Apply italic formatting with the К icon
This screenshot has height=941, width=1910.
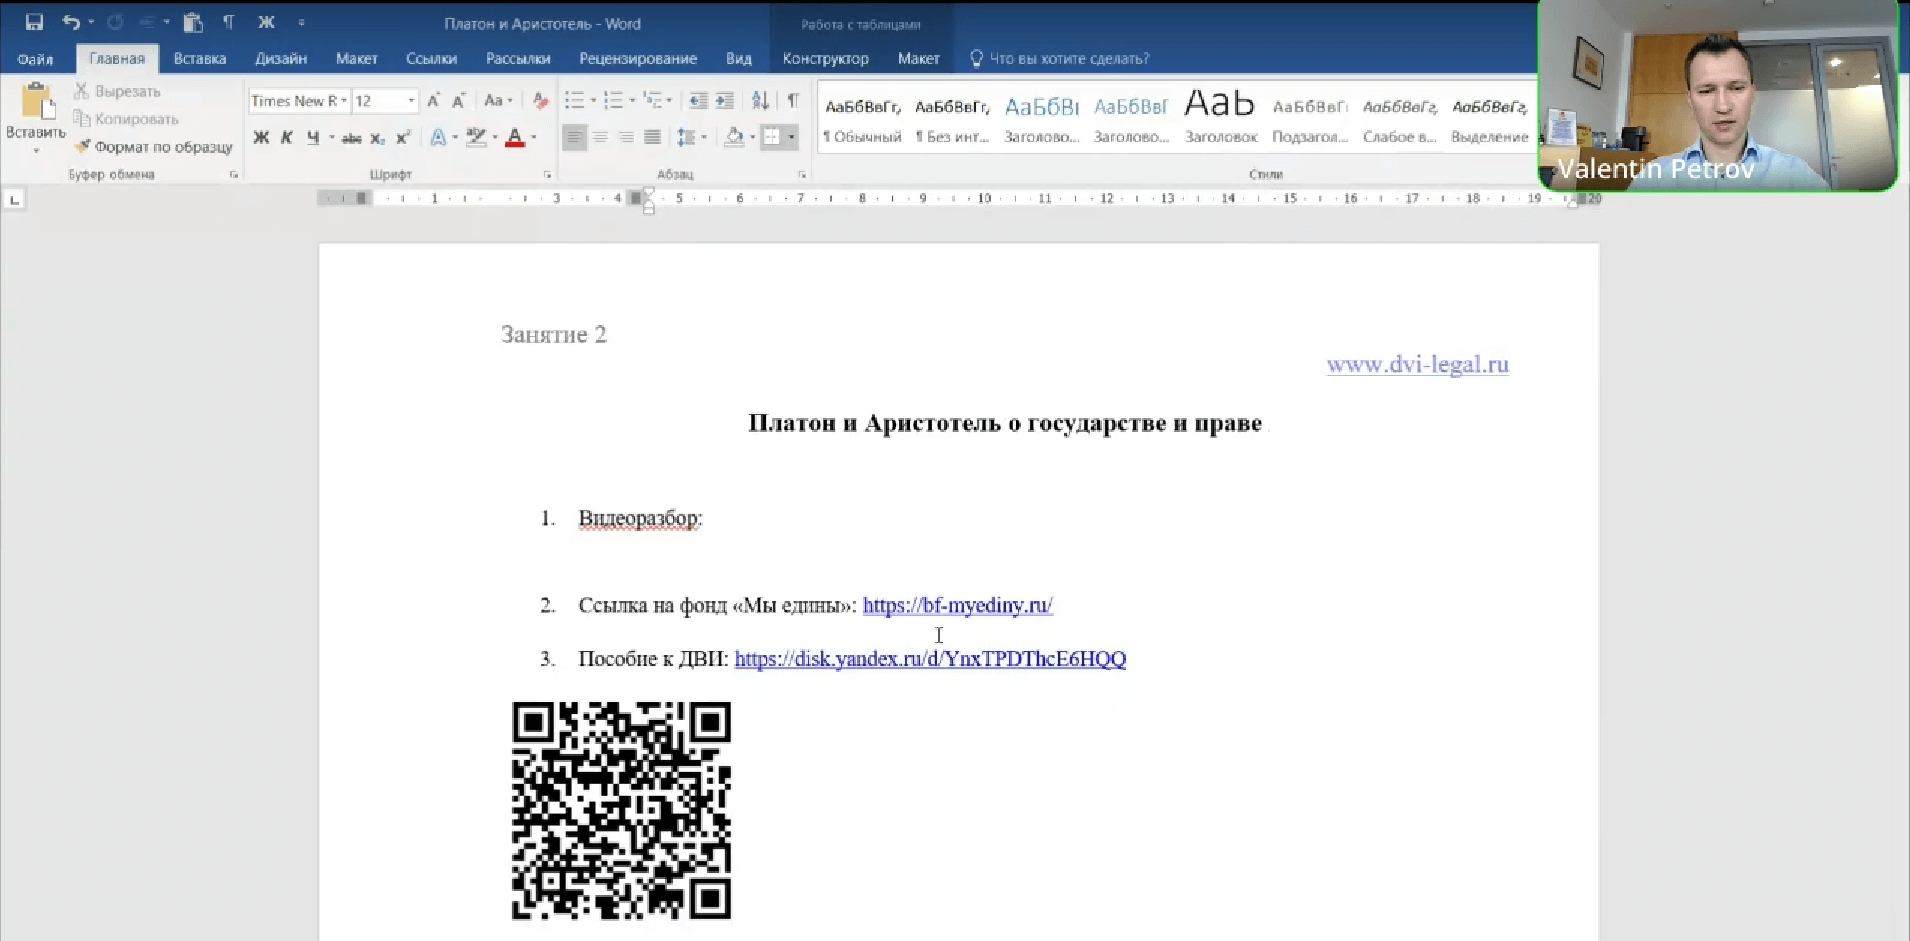pos(287,137)
